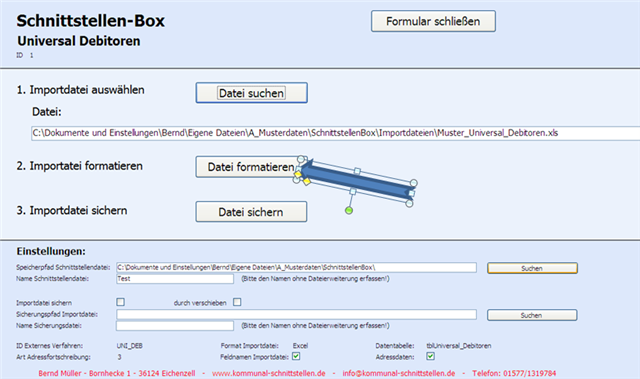Screen dimensions: 640x379
Task: Click the Schnittstellen-Box heading
Action: [91, 21]
